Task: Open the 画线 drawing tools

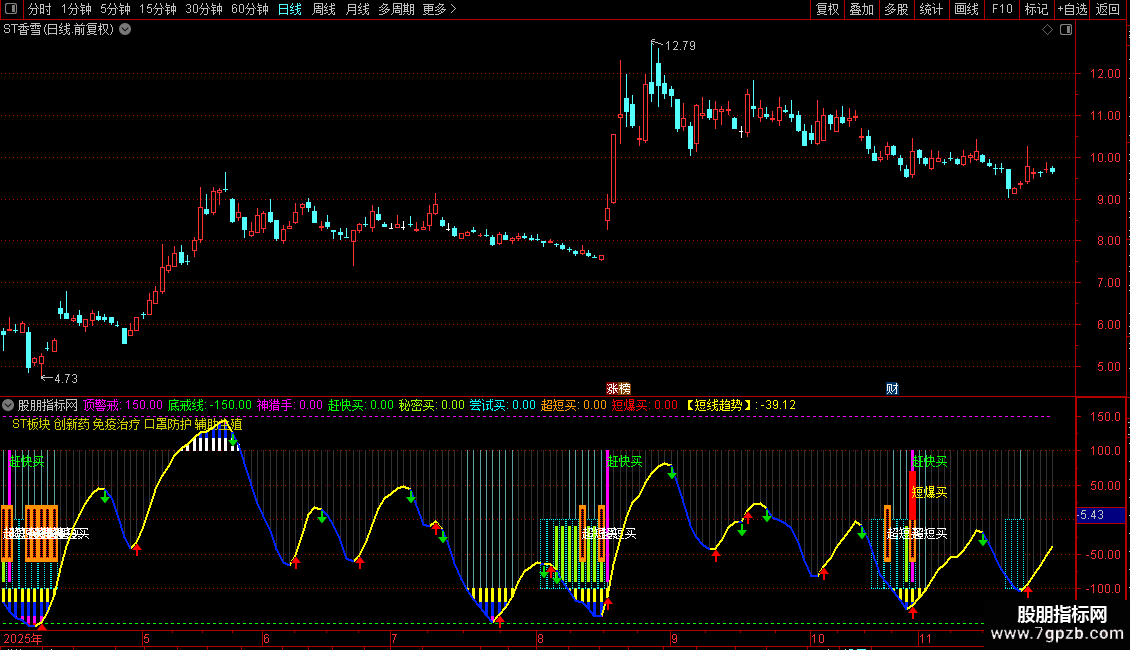Action: (967, 10)
